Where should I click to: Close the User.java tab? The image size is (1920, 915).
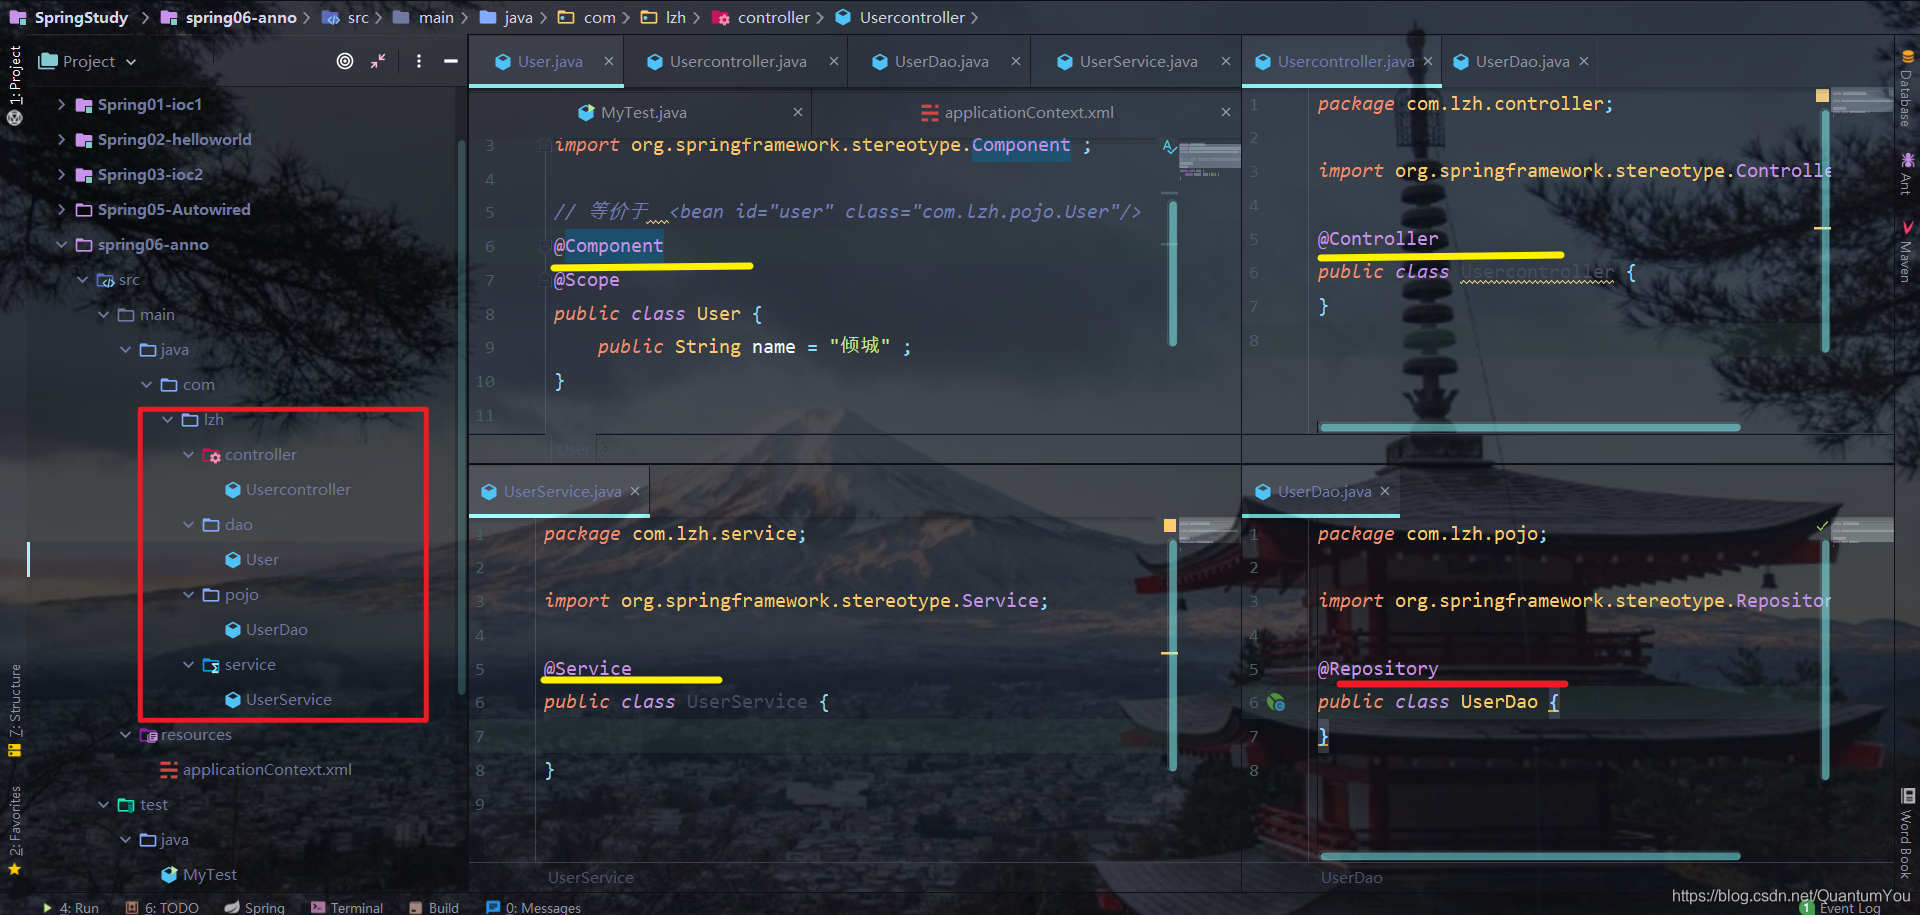tap(608, 61)
